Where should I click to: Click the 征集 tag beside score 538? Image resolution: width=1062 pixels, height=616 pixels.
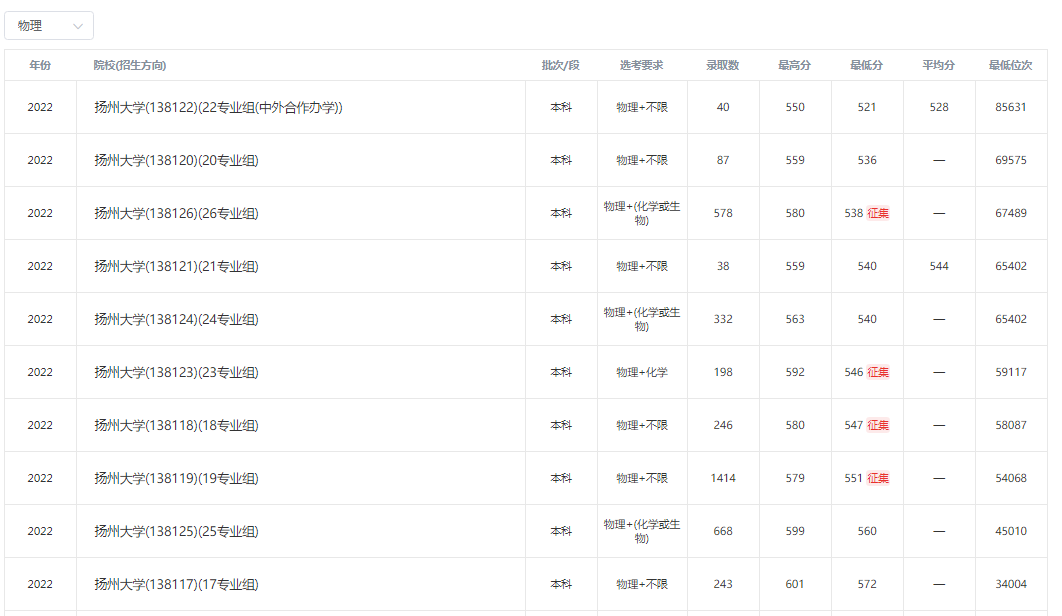click(x=878, y=213)
